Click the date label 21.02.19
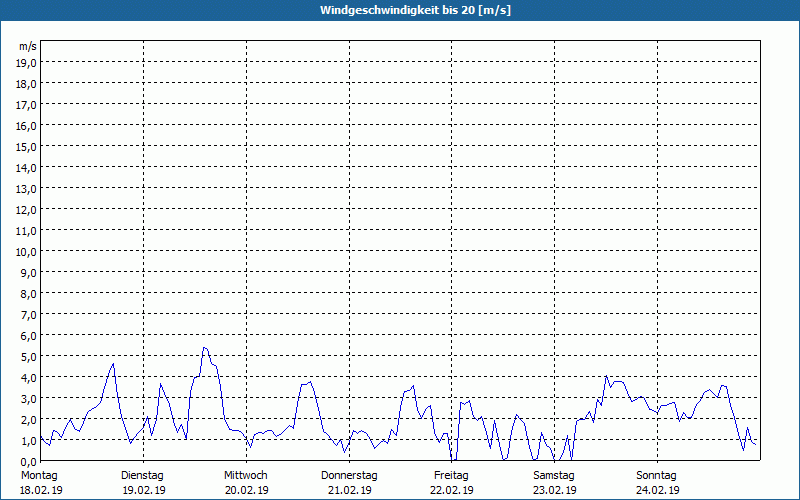 click(x=349, y=490)
